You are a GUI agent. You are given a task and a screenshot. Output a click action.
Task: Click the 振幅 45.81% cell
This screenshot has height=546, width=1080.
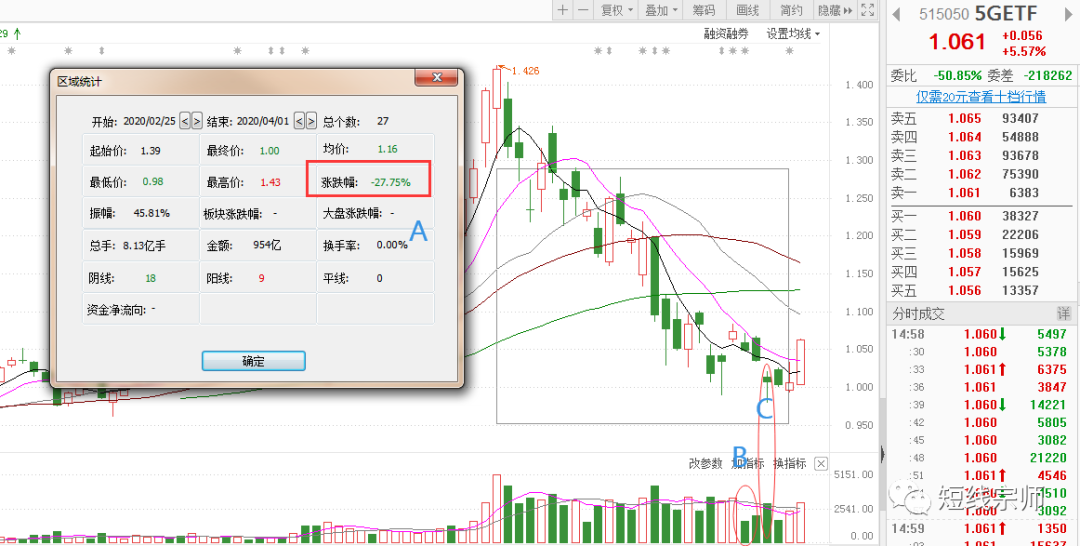[141, 213]
